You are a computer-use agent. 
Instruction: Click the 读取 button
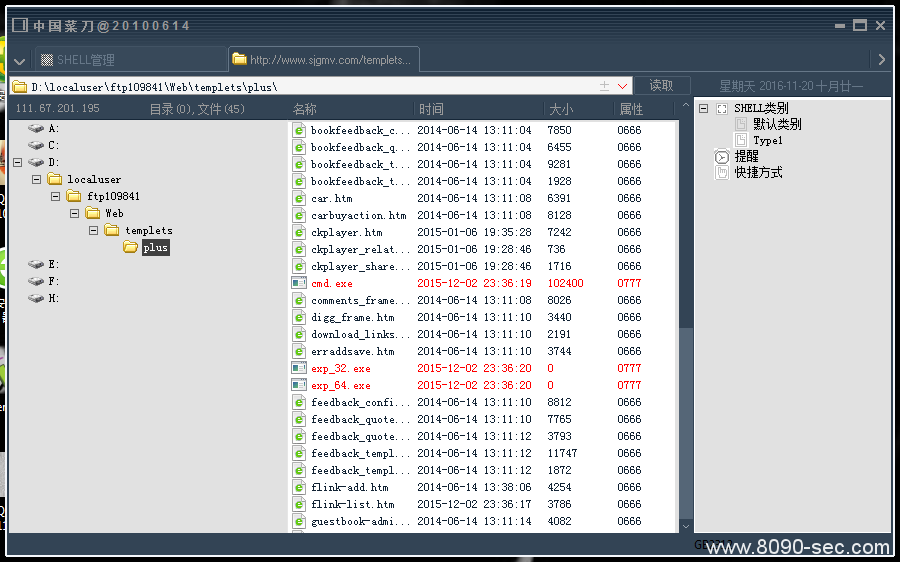[x=662, y=86]
